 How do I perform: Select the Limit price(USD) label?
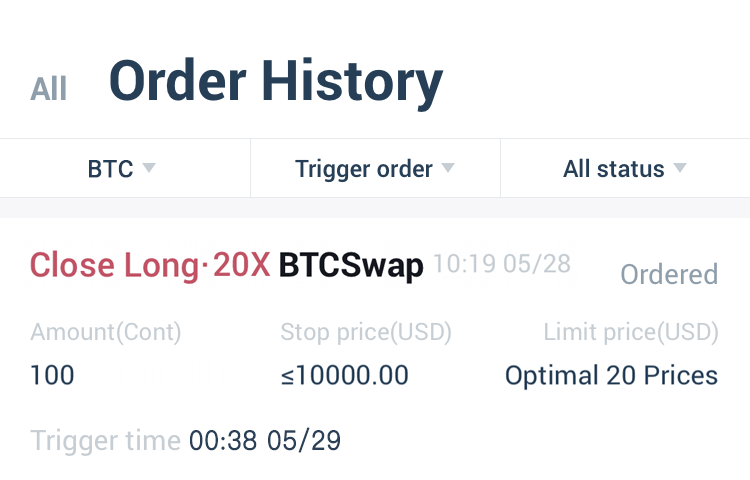pyautogui.click(x=631, y=332)
